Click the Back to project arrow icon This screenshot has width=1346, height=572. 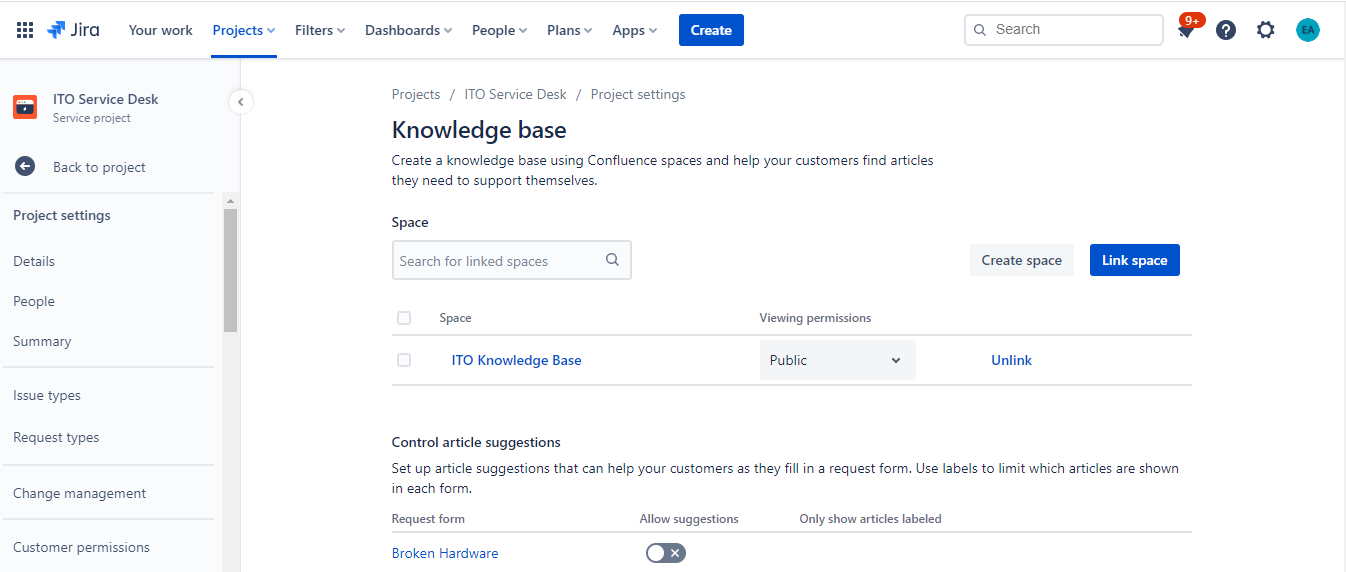point(25,167)
